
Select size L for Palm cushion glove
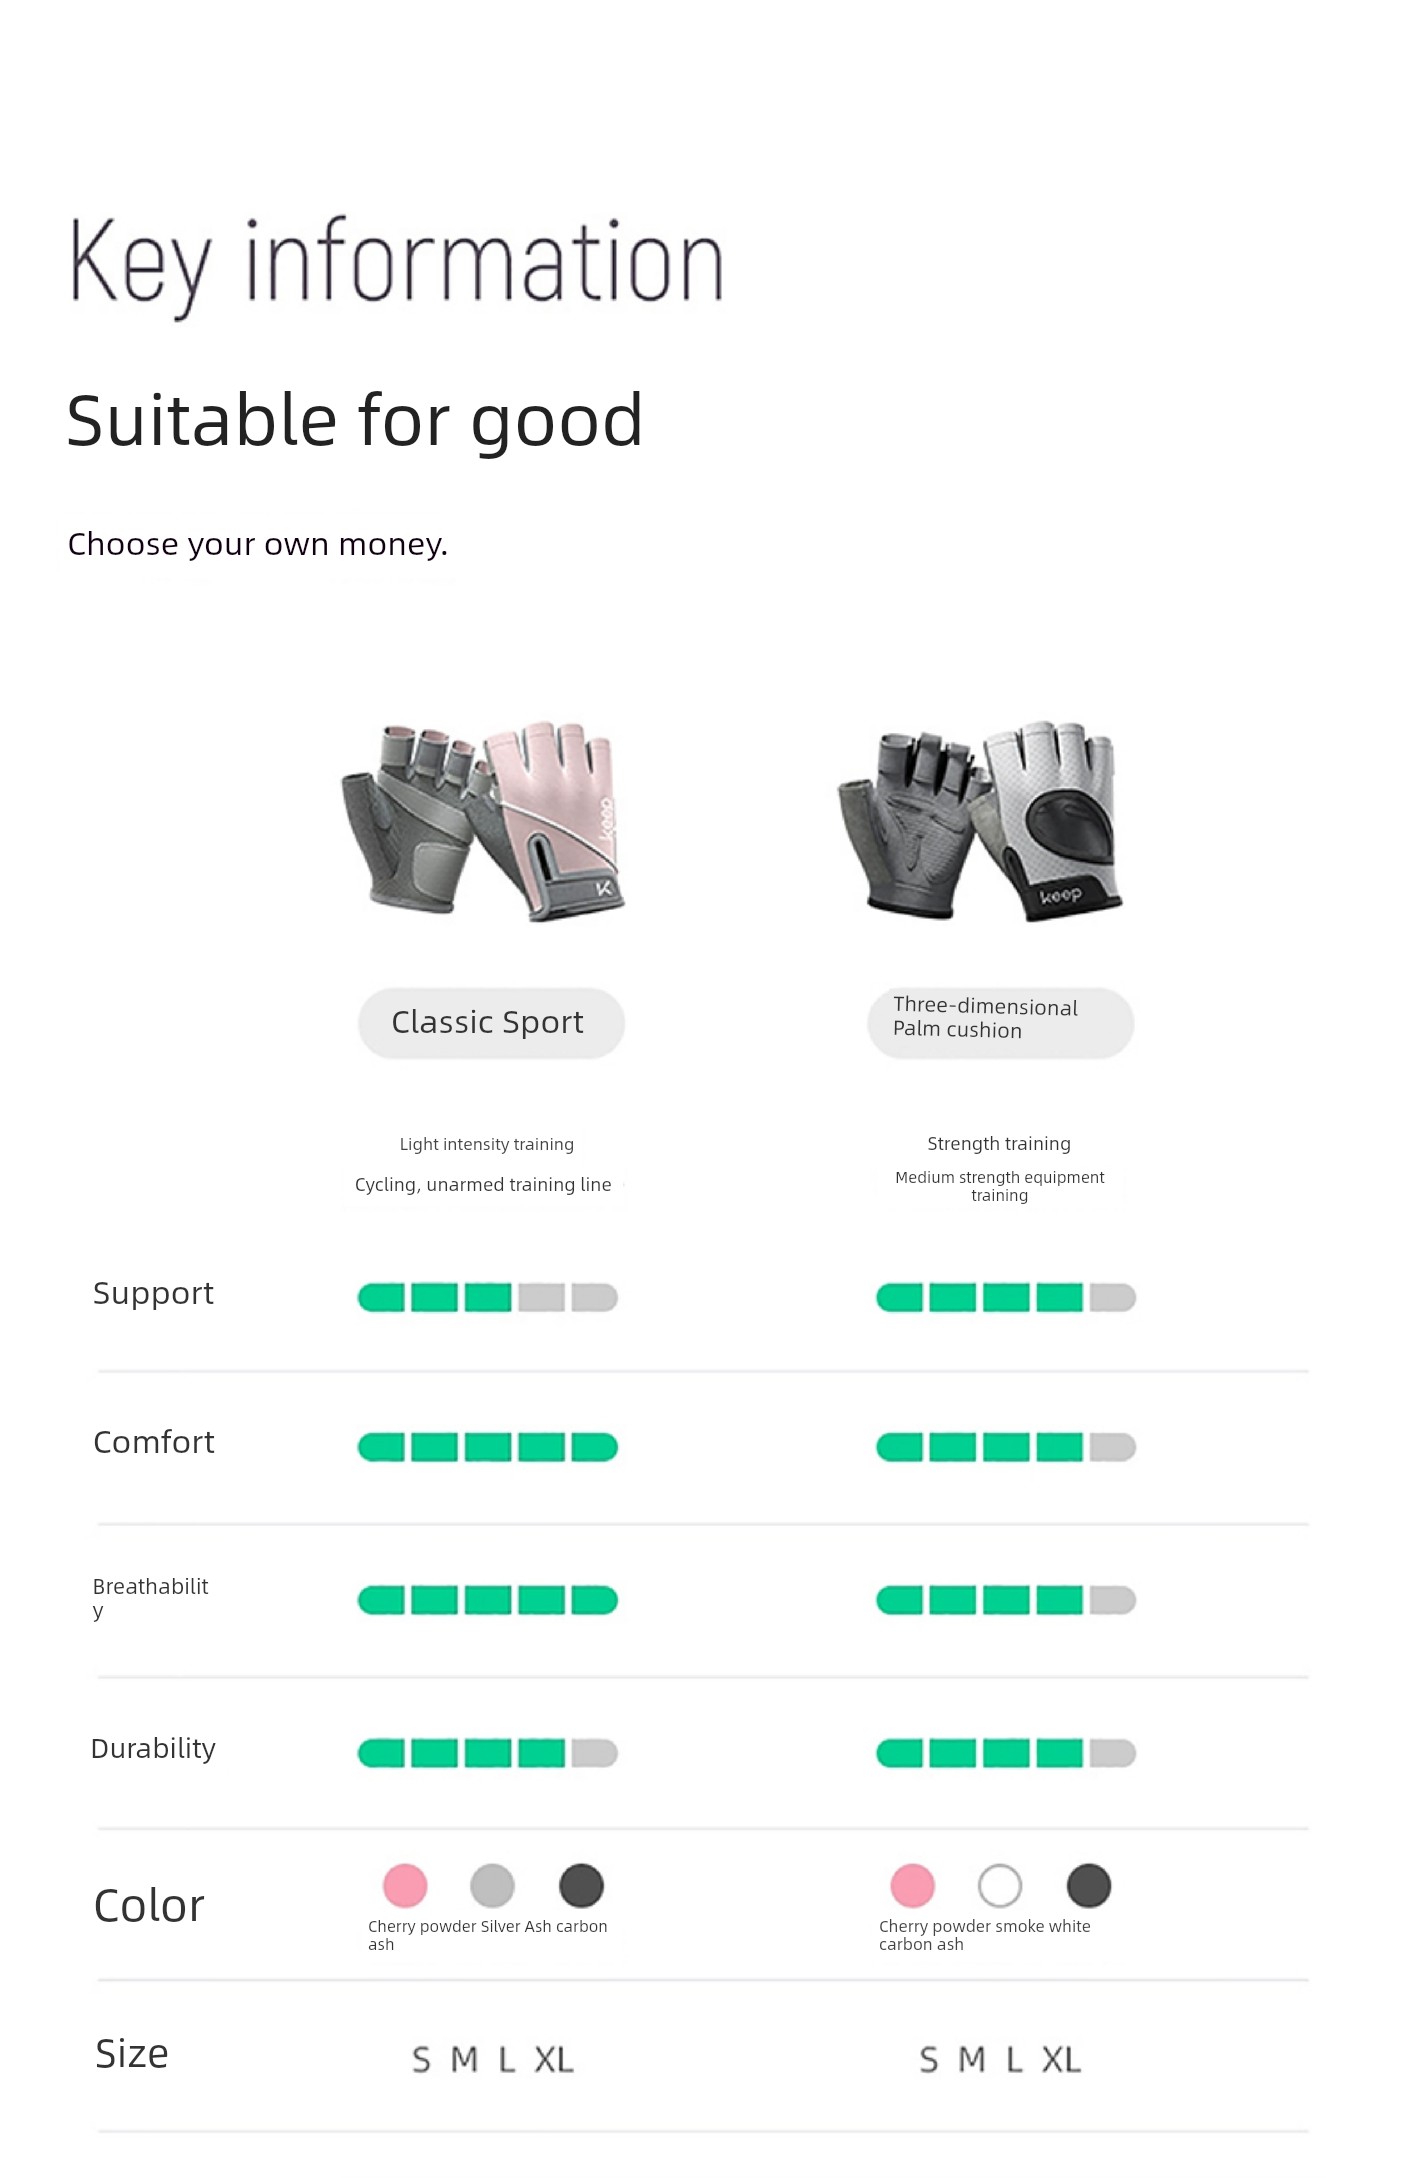1014,2061
